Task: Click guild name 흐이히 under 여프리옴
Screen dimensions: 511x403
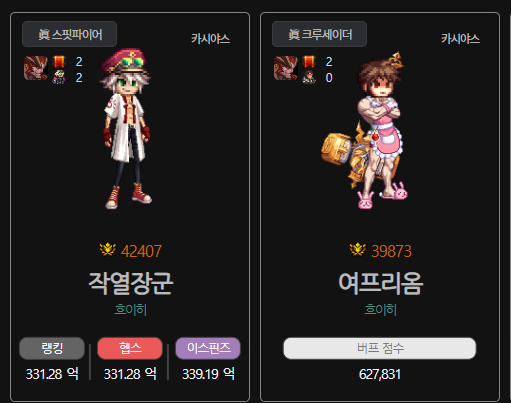Action: coord(380,310)
